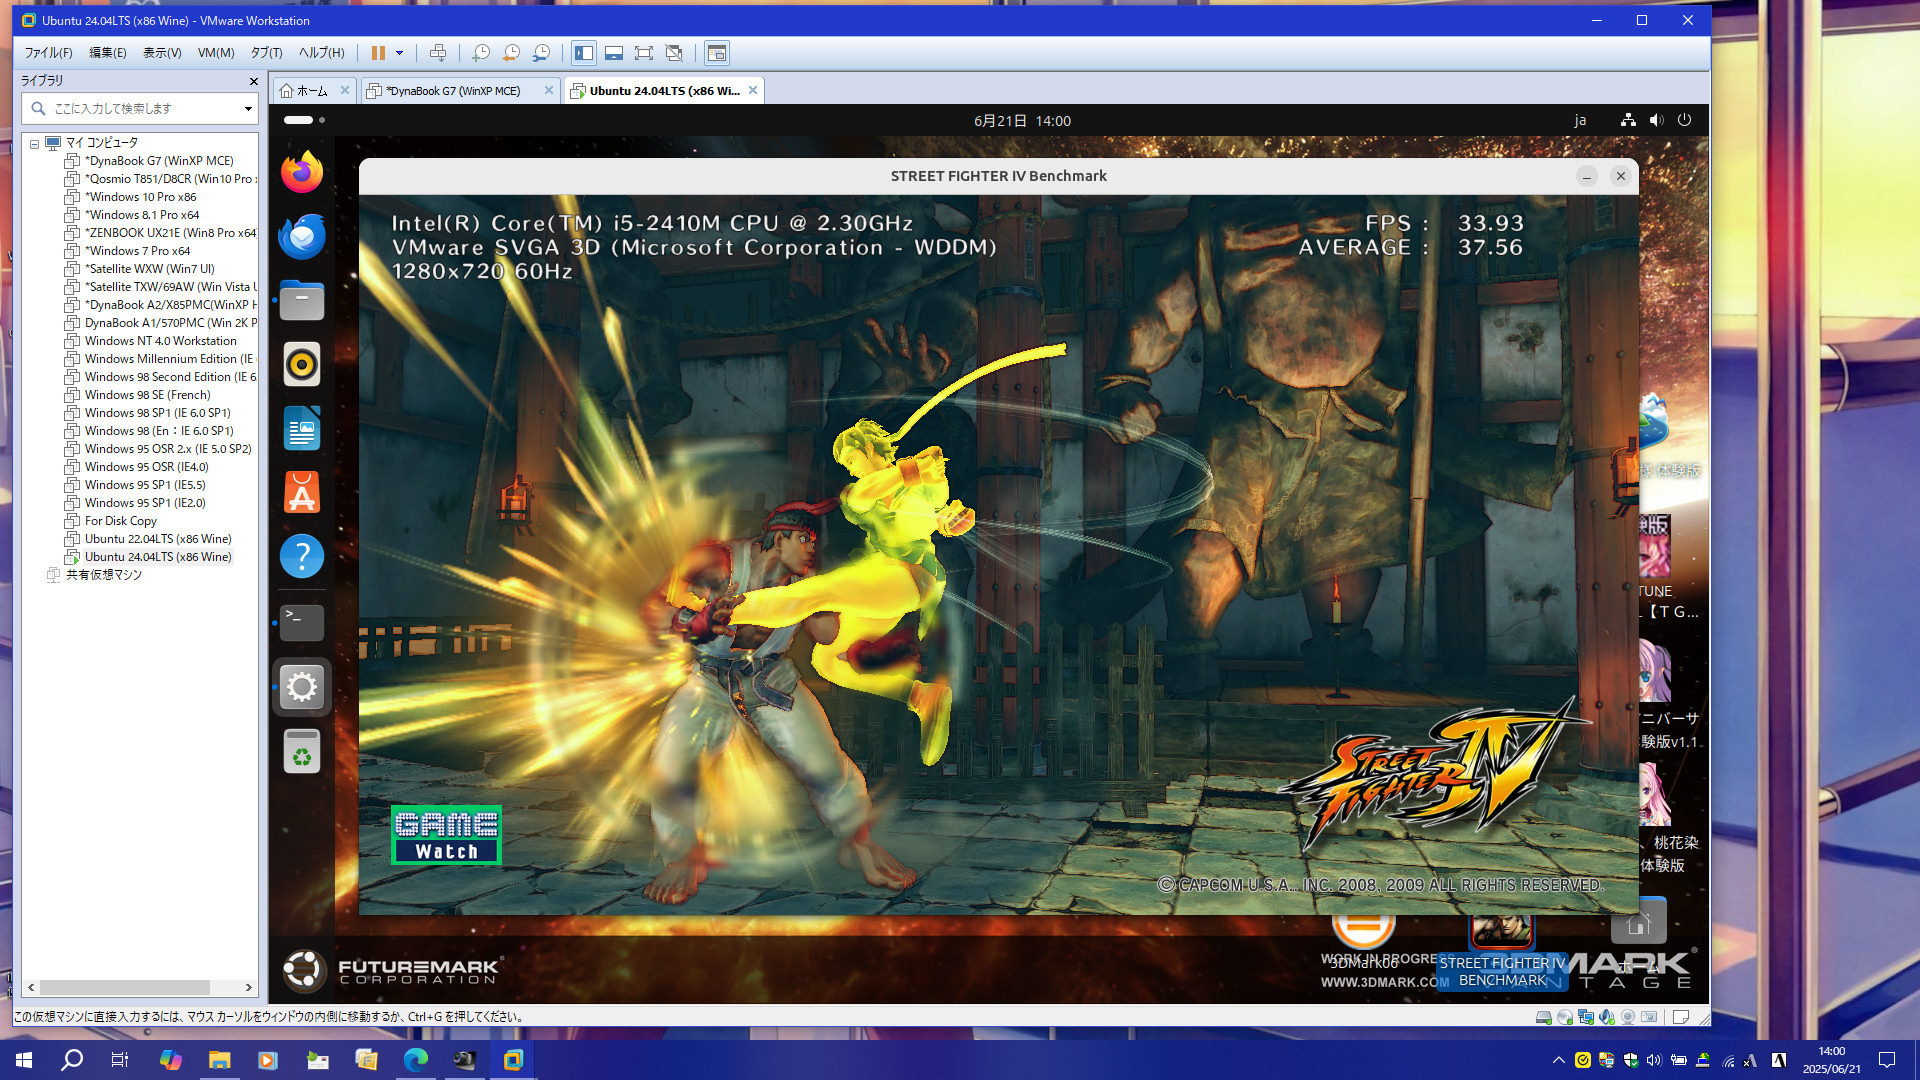Viewport: 1920px width, 1080px height.
Task: Select Windows 98 SE (French) entry
Action: tap(148, 395)
